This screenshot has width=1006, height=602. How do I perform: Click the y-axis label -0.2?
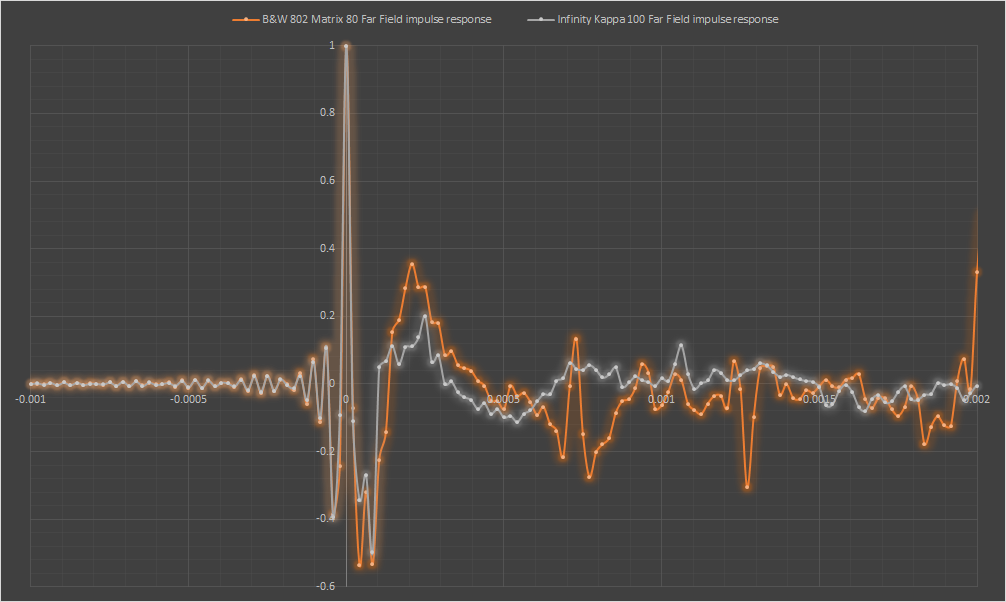[326, 451]
